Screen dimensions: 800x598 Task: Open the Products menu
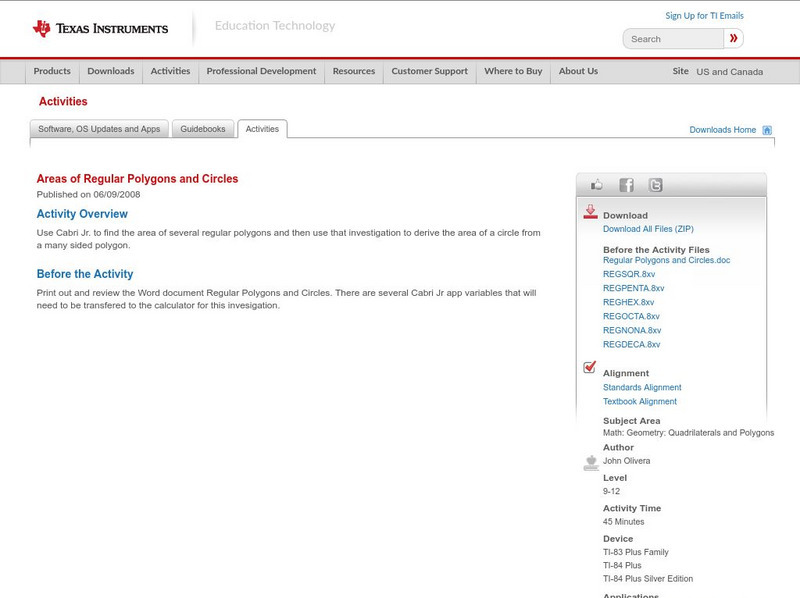[52, 71]
